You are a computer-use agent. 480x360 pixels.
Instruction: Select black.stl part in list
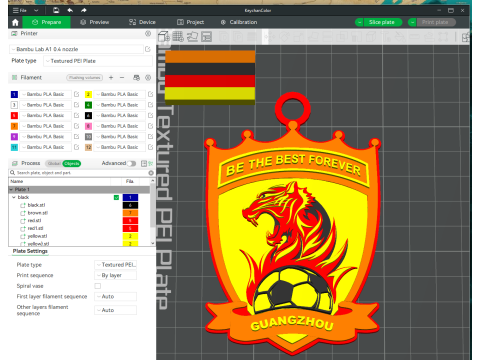coord(36,205)
